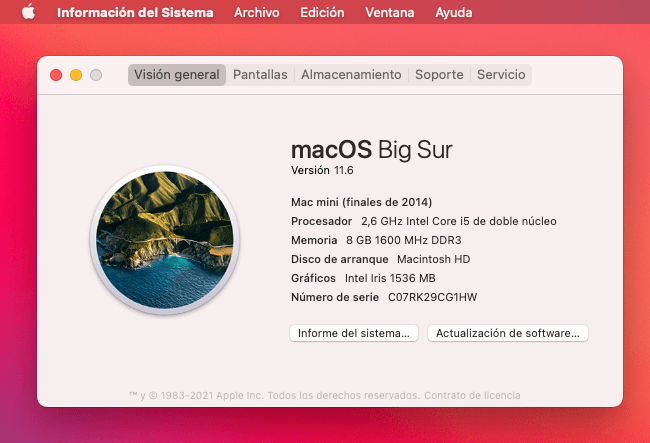Click the Gráficos Intel Iris 1536 MB line
650x443 pixels.
(363, 278)
